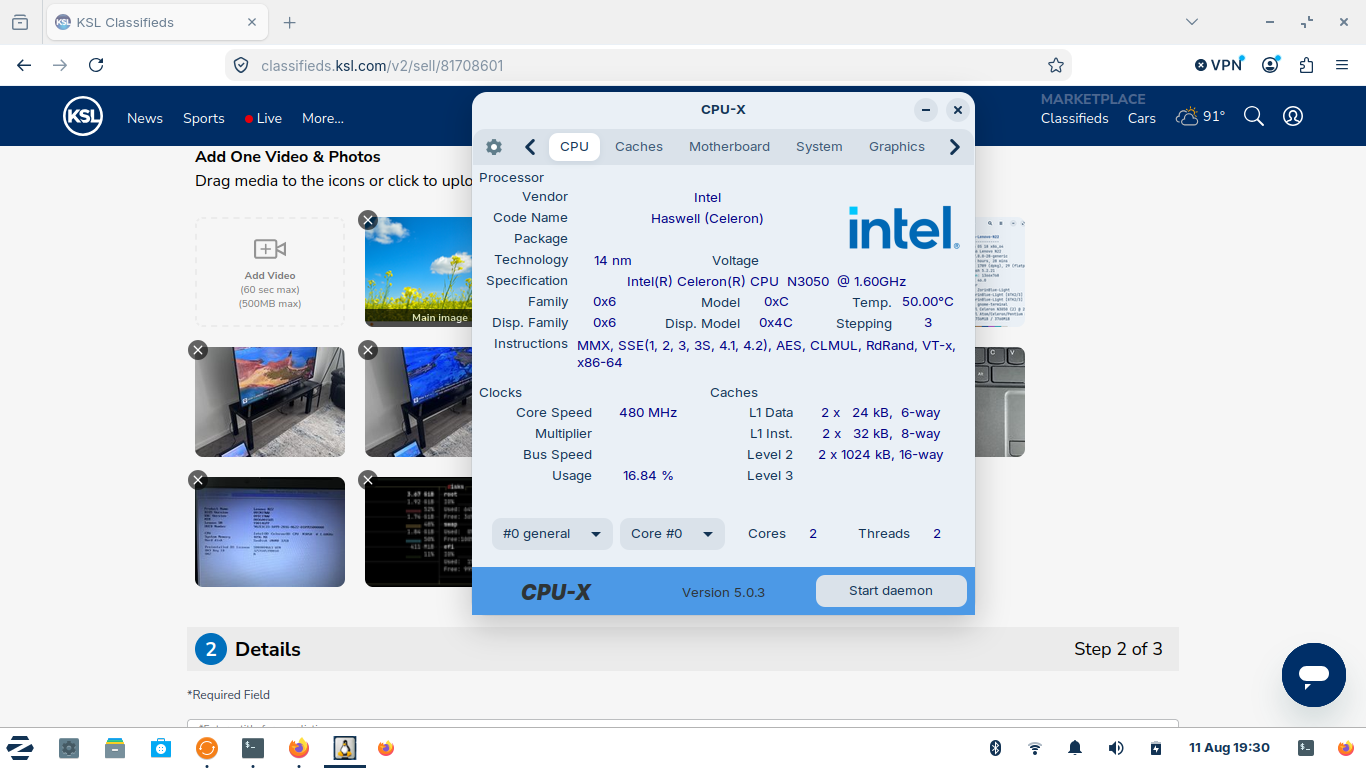Select the laptop keyboard photo thumbnail

(1000, 402)
